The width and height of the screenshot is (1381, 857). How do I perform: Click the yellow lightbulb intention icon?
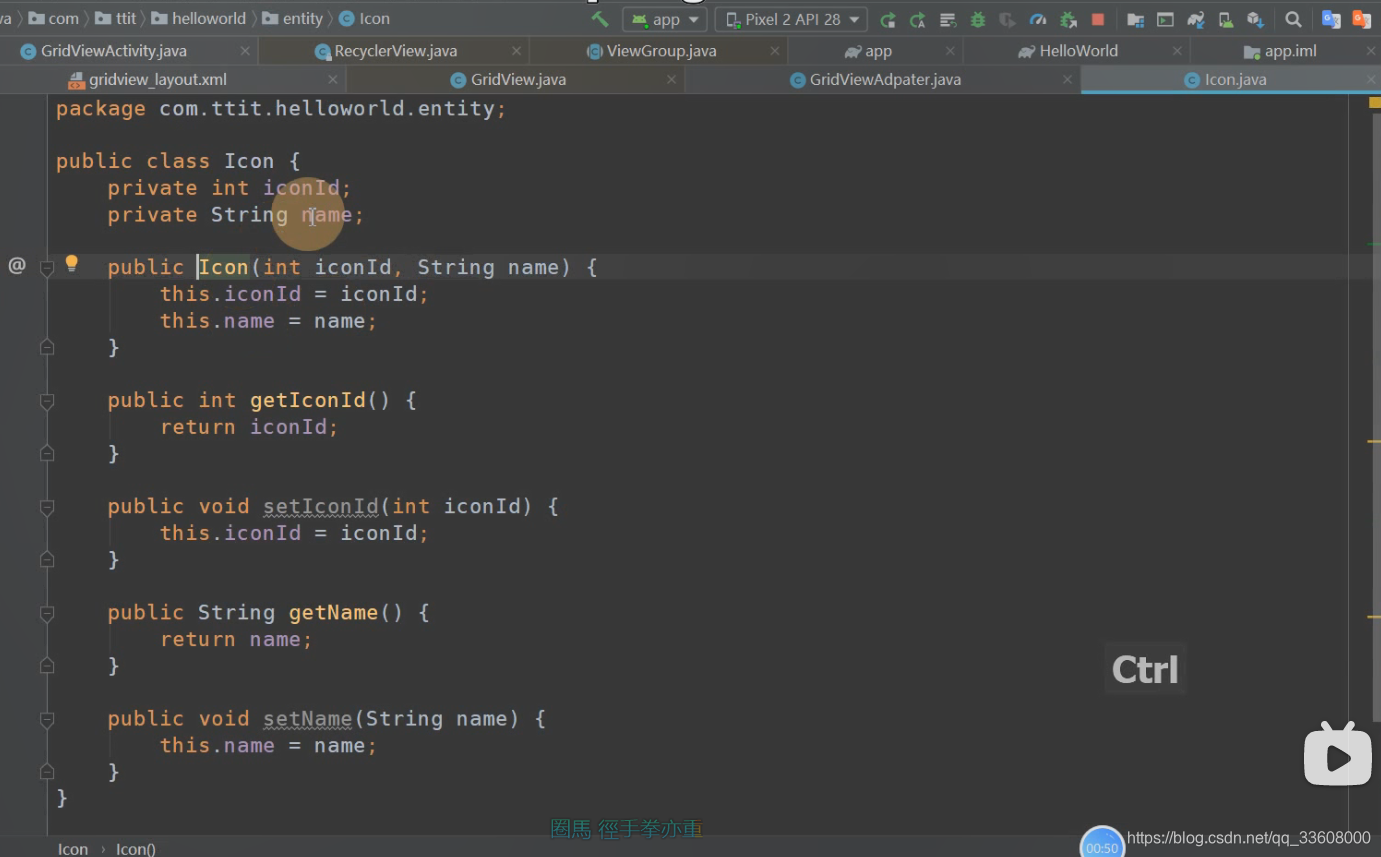pyautogui.click(x=71, y=264)
